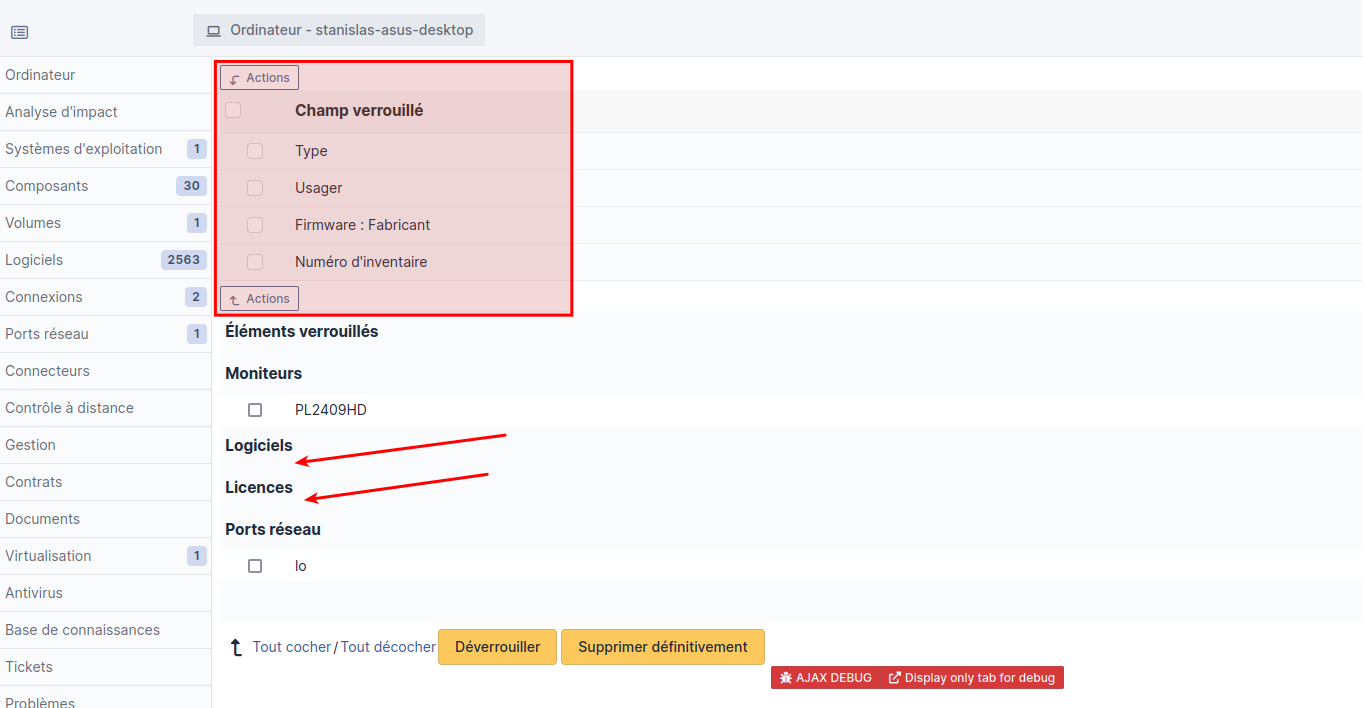
Task: Open the Systèmes d'exploitation tab
Action: [105, 149]
